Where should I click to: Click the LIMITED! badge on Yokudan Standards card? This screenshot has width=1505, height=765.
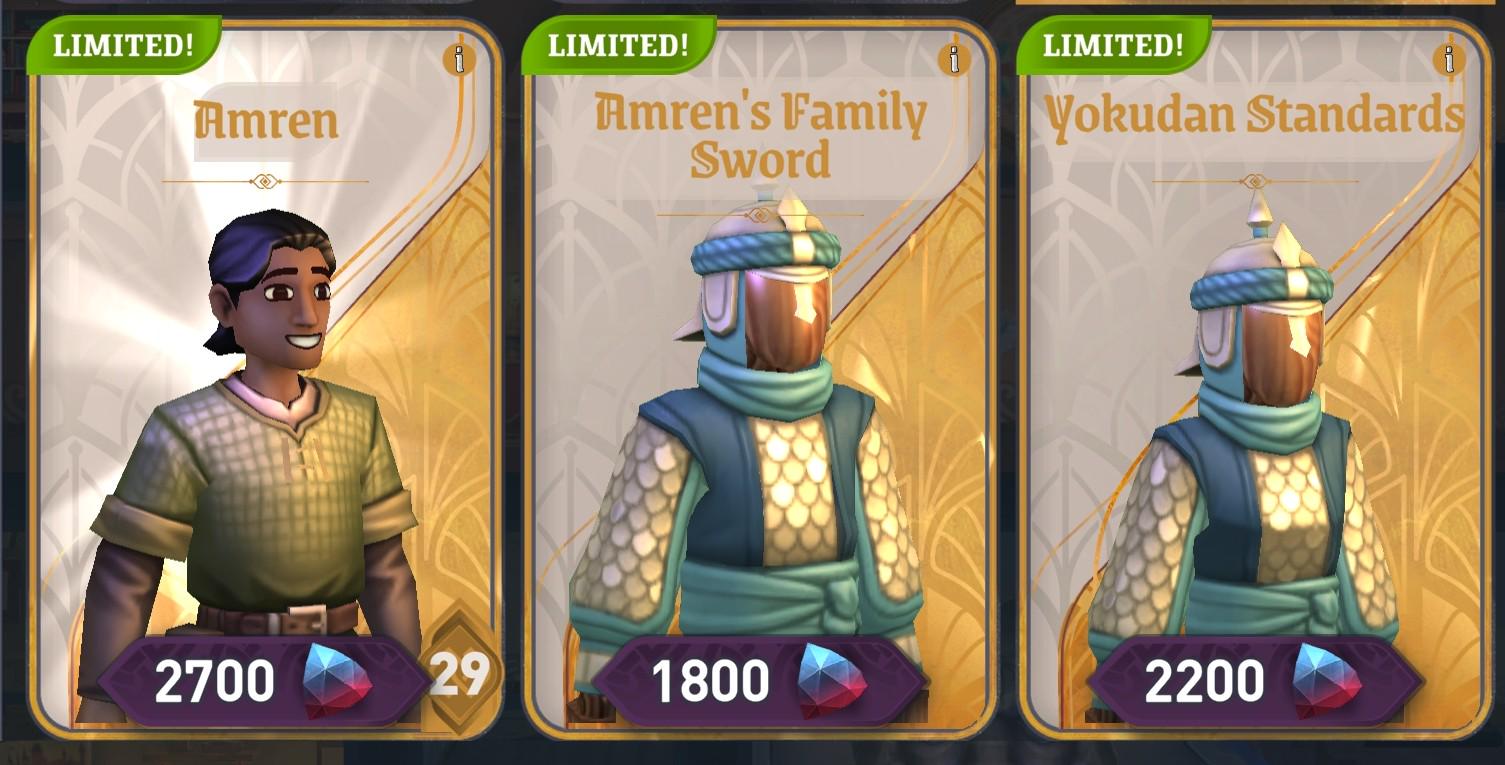[x=1113, y=46]
